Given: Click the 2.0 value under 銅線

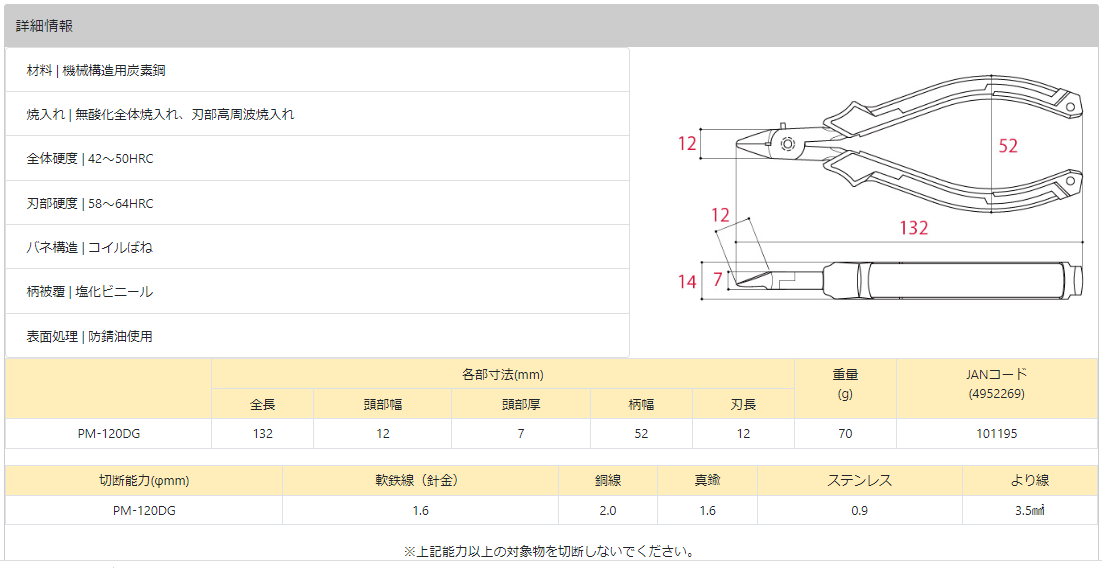Looking at the screenshot, I should 608,511.
